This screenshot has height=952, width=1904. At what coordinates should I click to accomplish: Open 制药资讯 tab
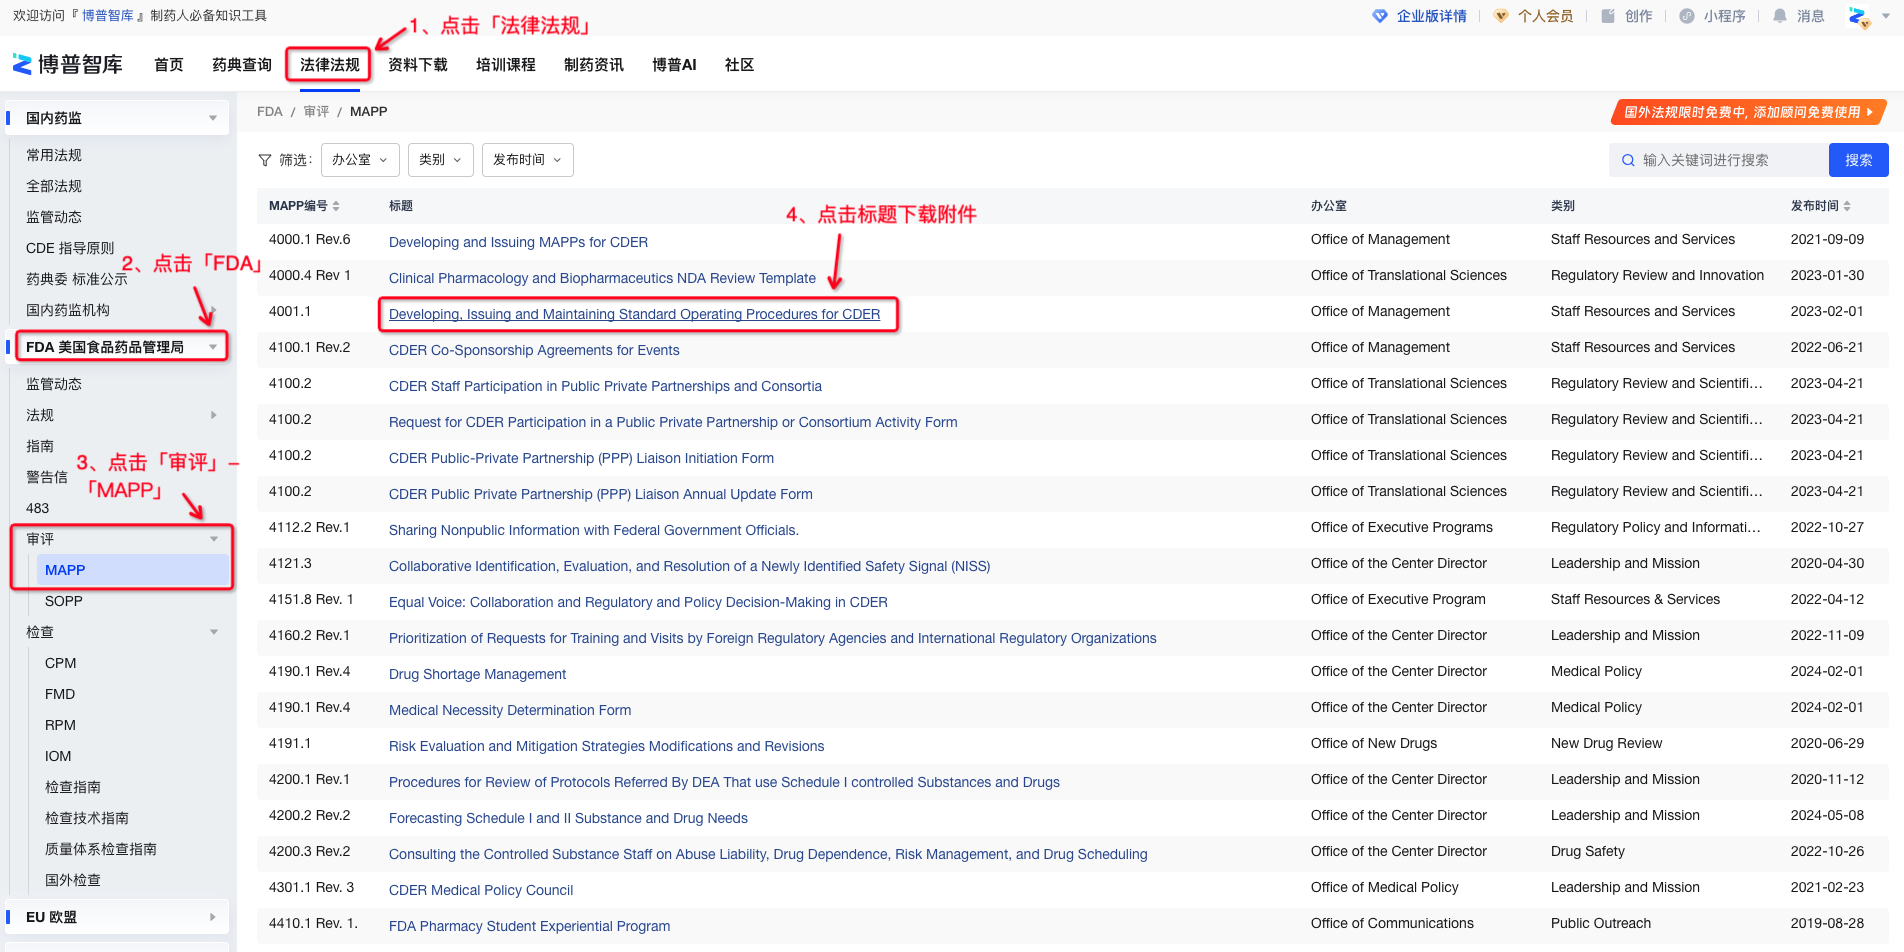click(x=594, y=65)
